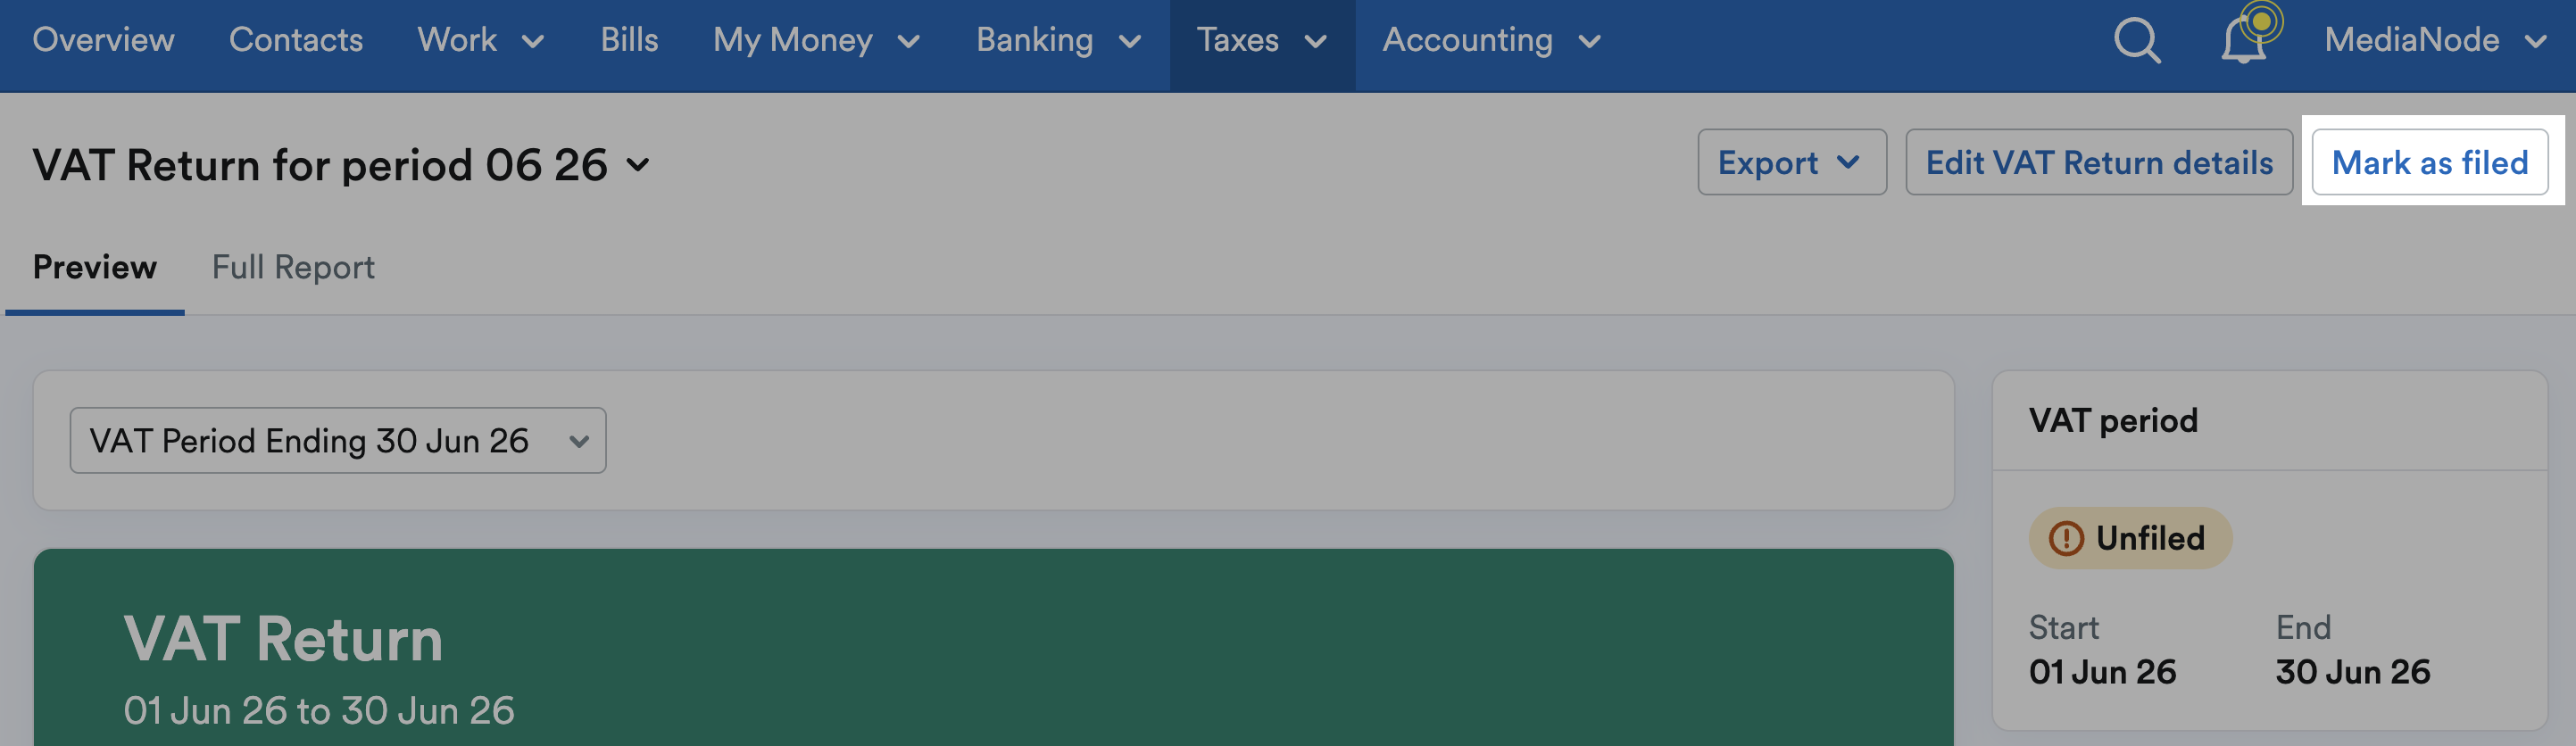
Task: Open the Bills section
Action: coord(629,40)
